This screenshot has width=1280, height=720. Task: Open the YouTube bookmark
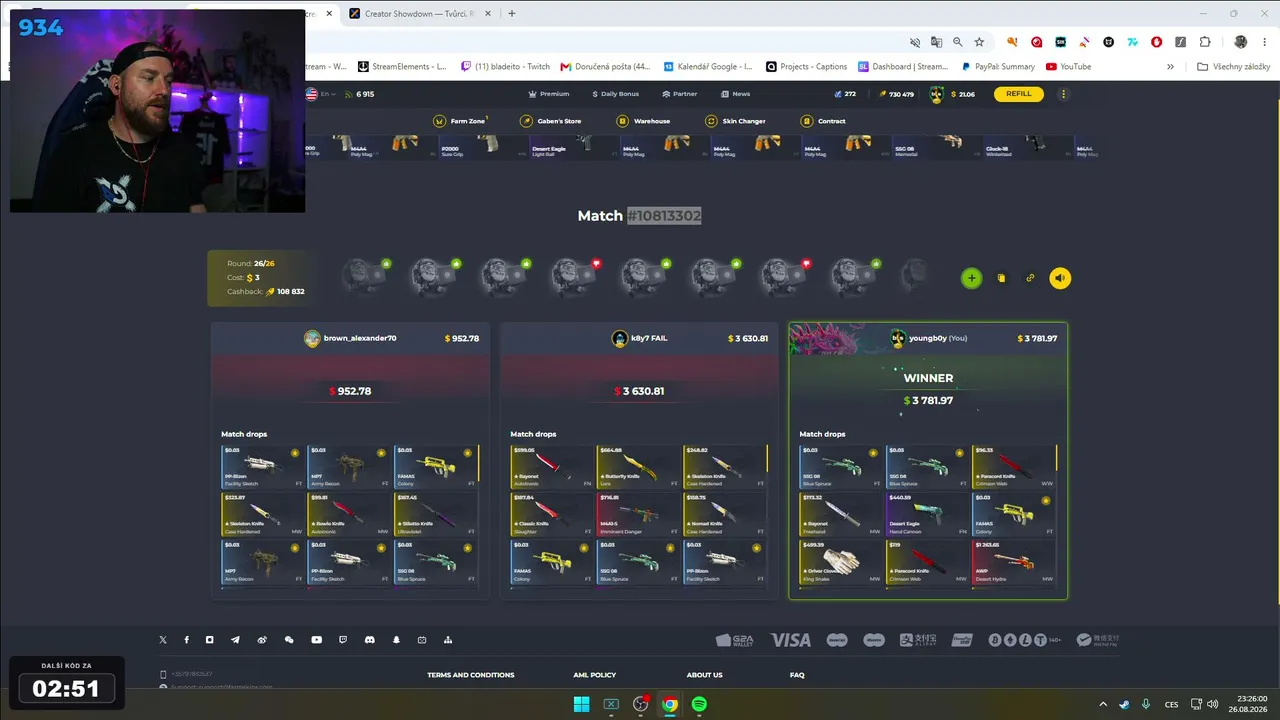(x=1068, y=67)
